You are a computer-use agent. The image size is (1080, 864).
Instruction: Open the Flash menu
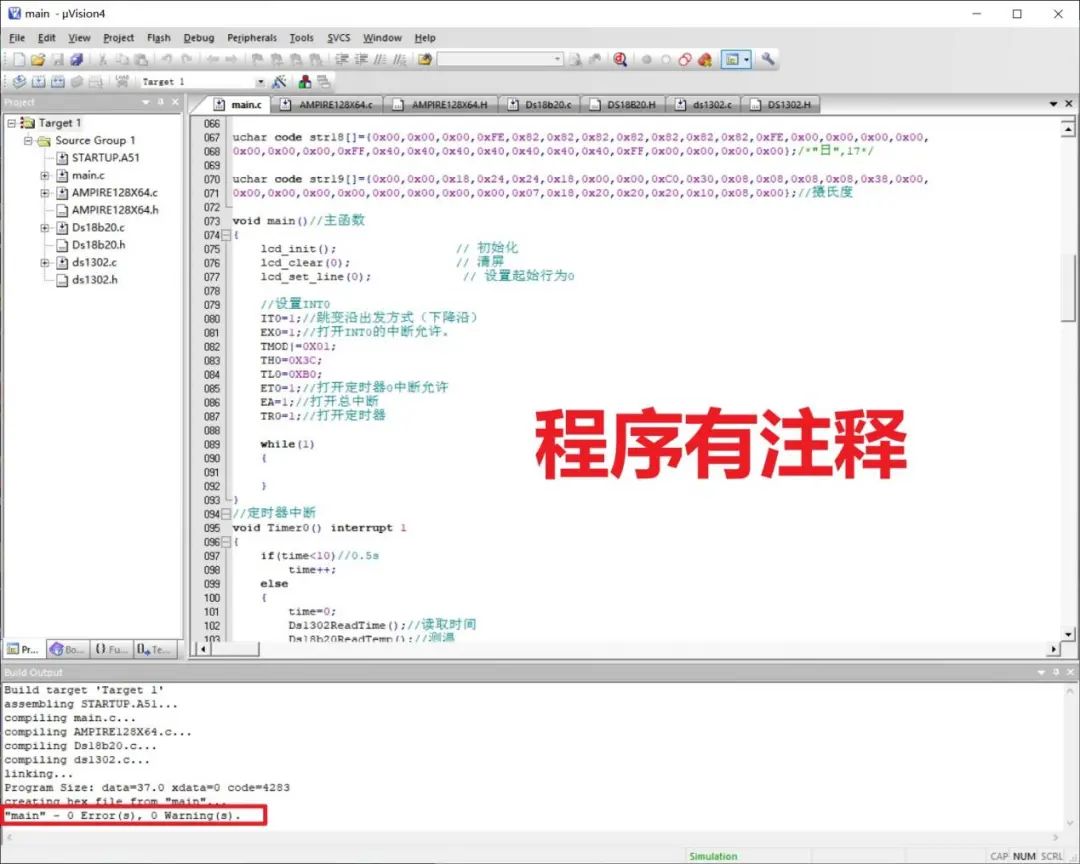click(x=158, y=38)
